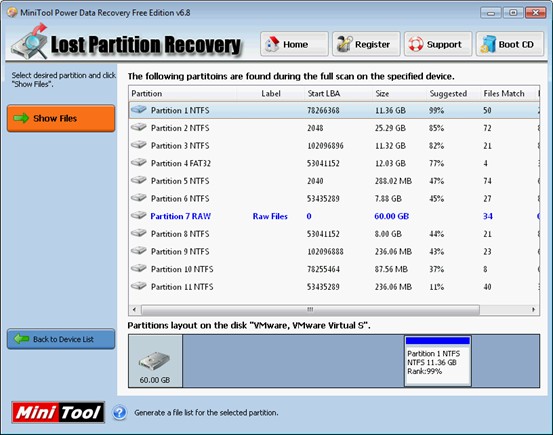
Task: Select the drive icon for Partition 5 NTFS
Action: coord(139,180)
